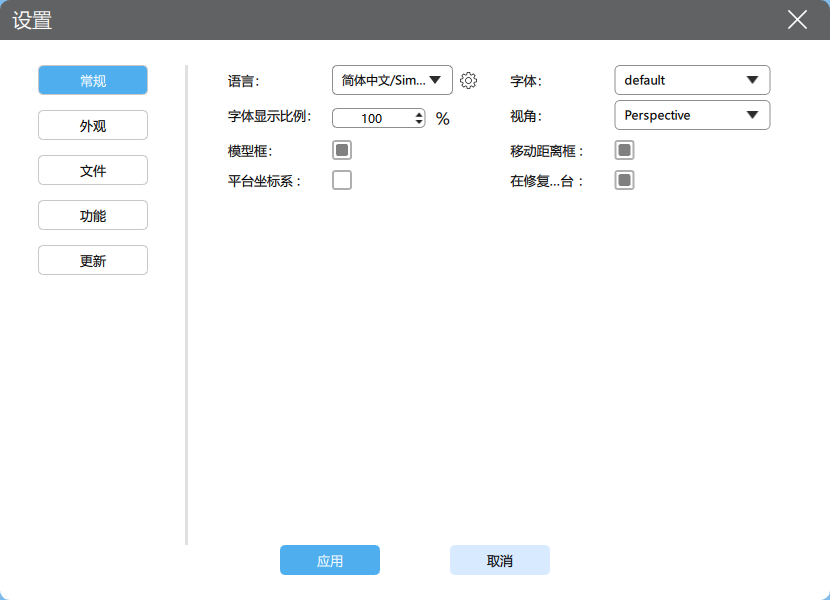Click the font scale value field 100
This screenshot has width=830, height=600.
(x=372, y=118)
